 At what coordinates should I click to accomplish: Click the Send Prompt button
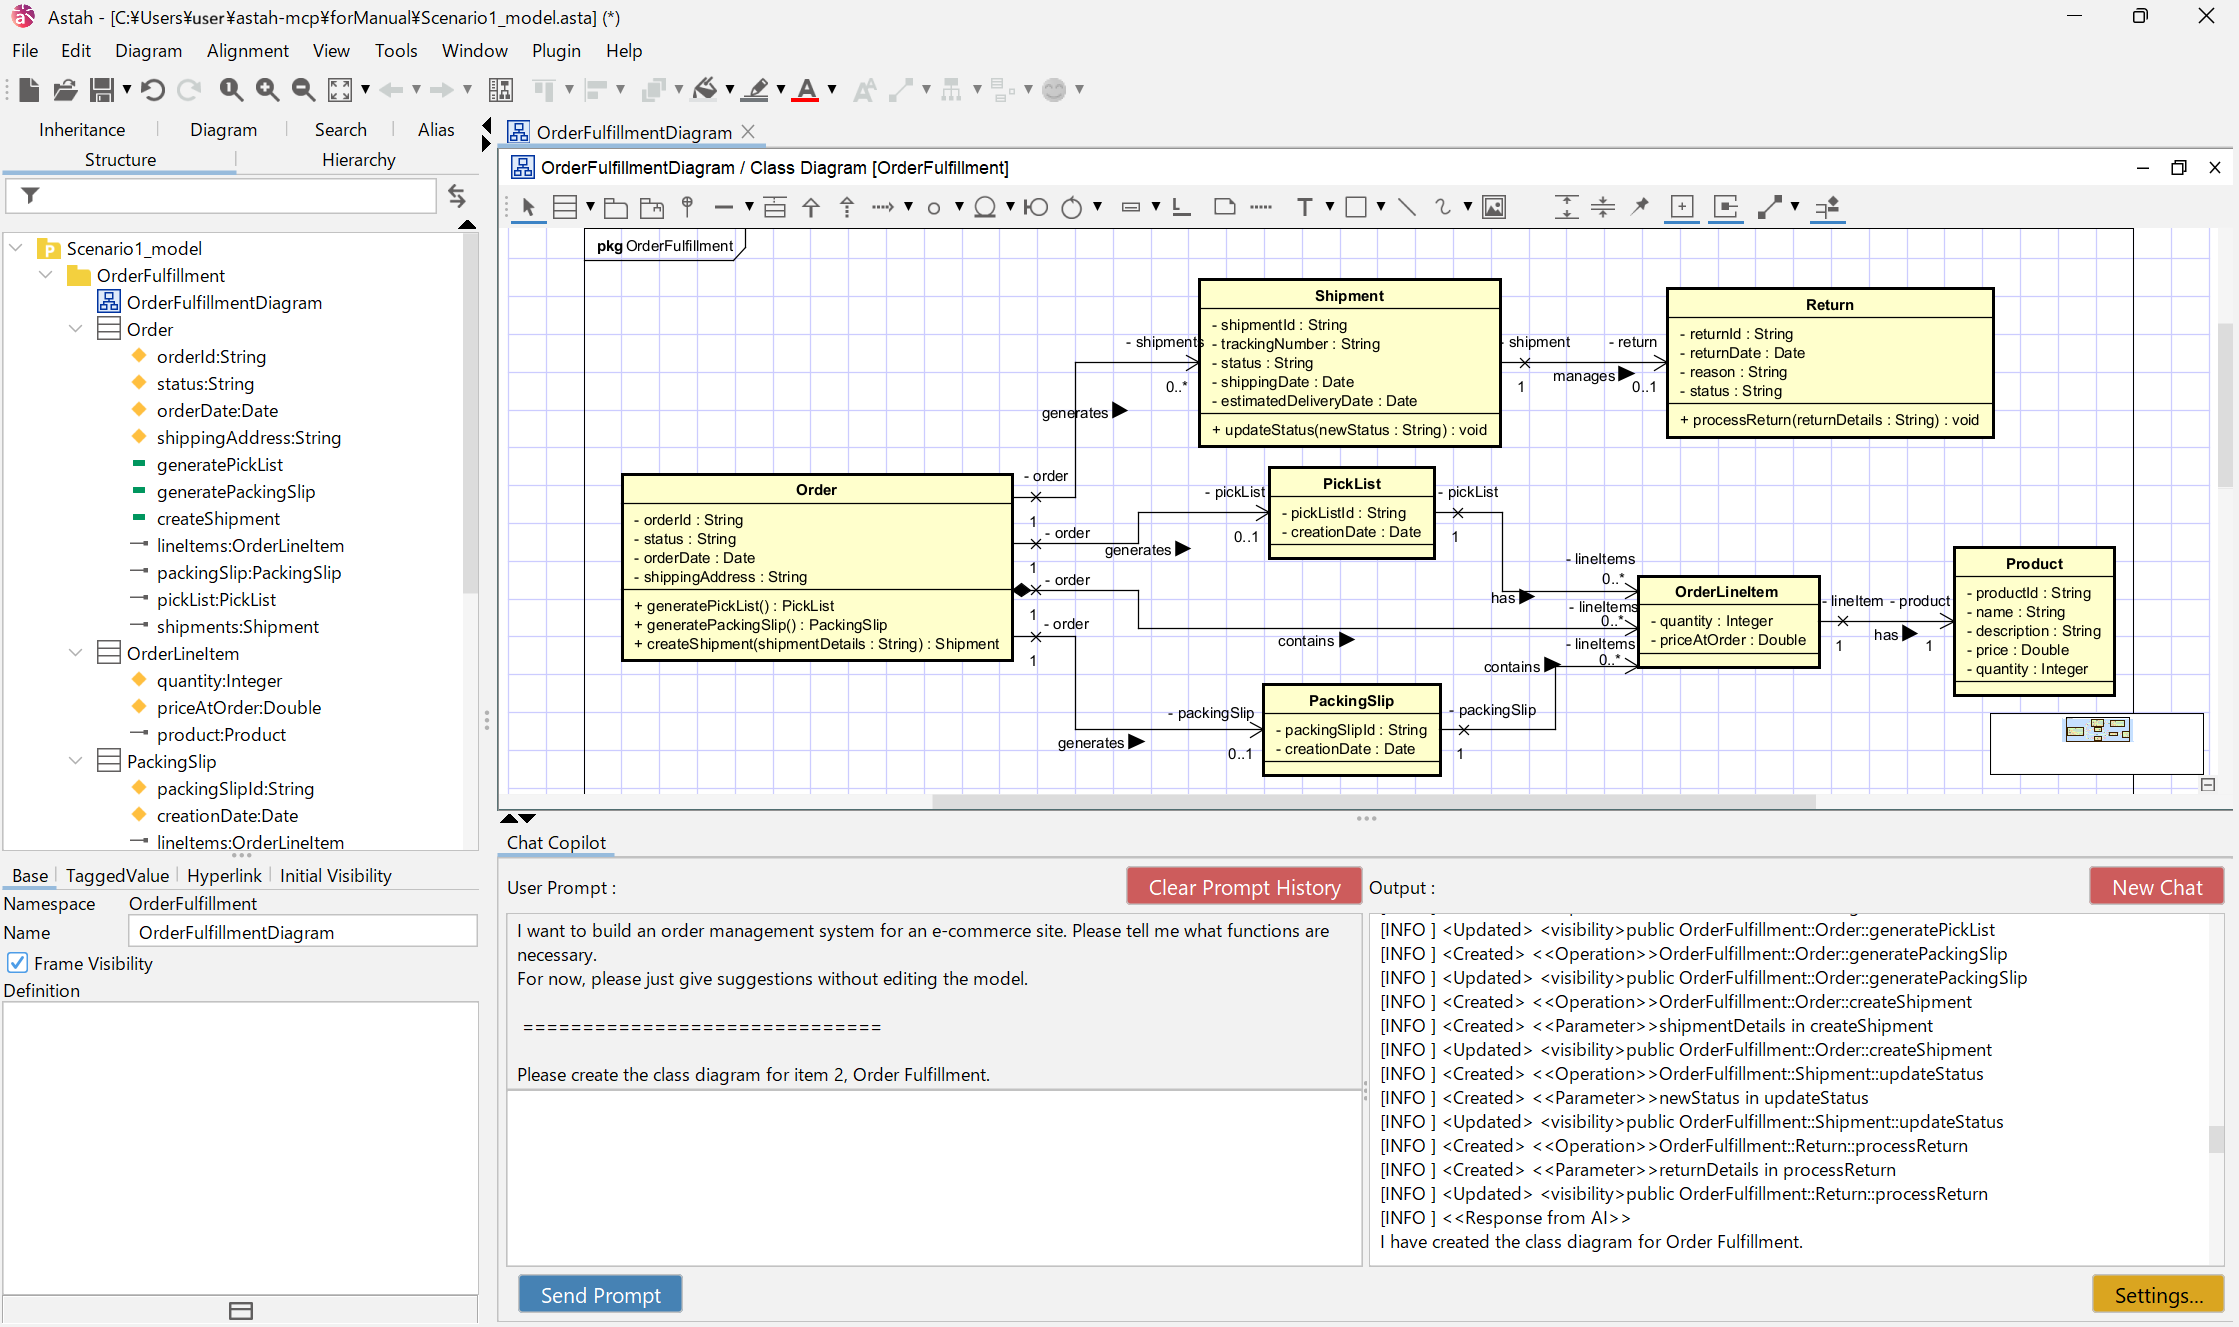[x=600, y=1294]
